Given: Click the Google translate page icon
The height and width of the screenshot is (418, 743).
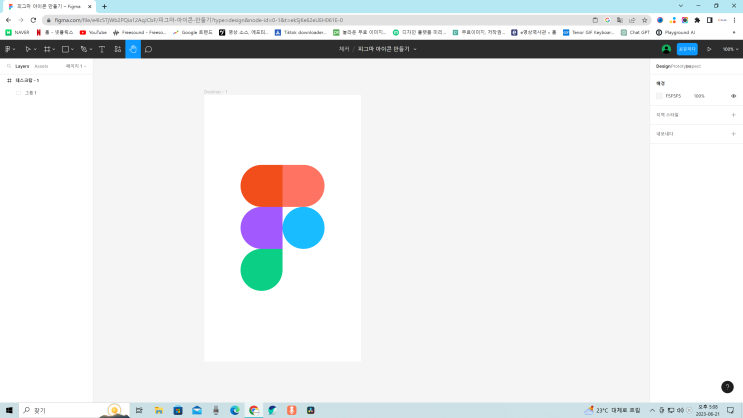Looking at the screenshot, I should tap(620, 20).
